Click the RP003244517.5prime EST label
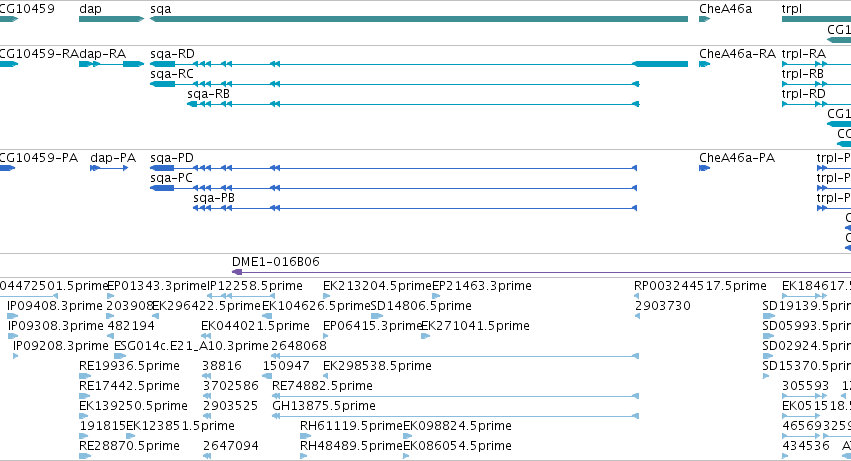Image resolution: width=851 pixels, height=461 pixels. (x=700, y=286)
